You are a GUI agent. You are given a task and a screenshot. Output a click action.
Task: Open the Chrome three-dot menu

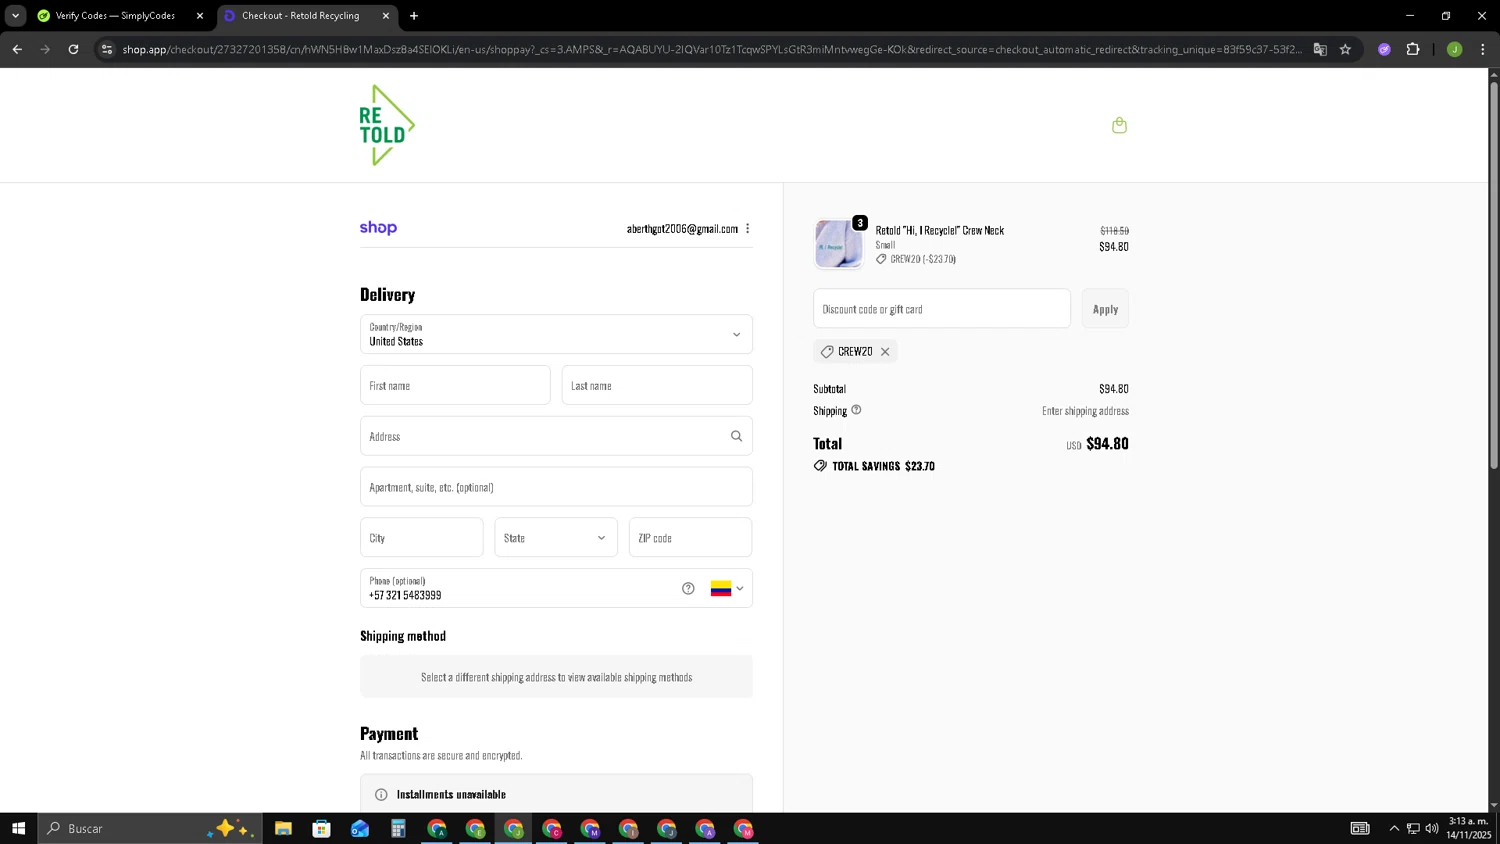[x=1482, y=49]
